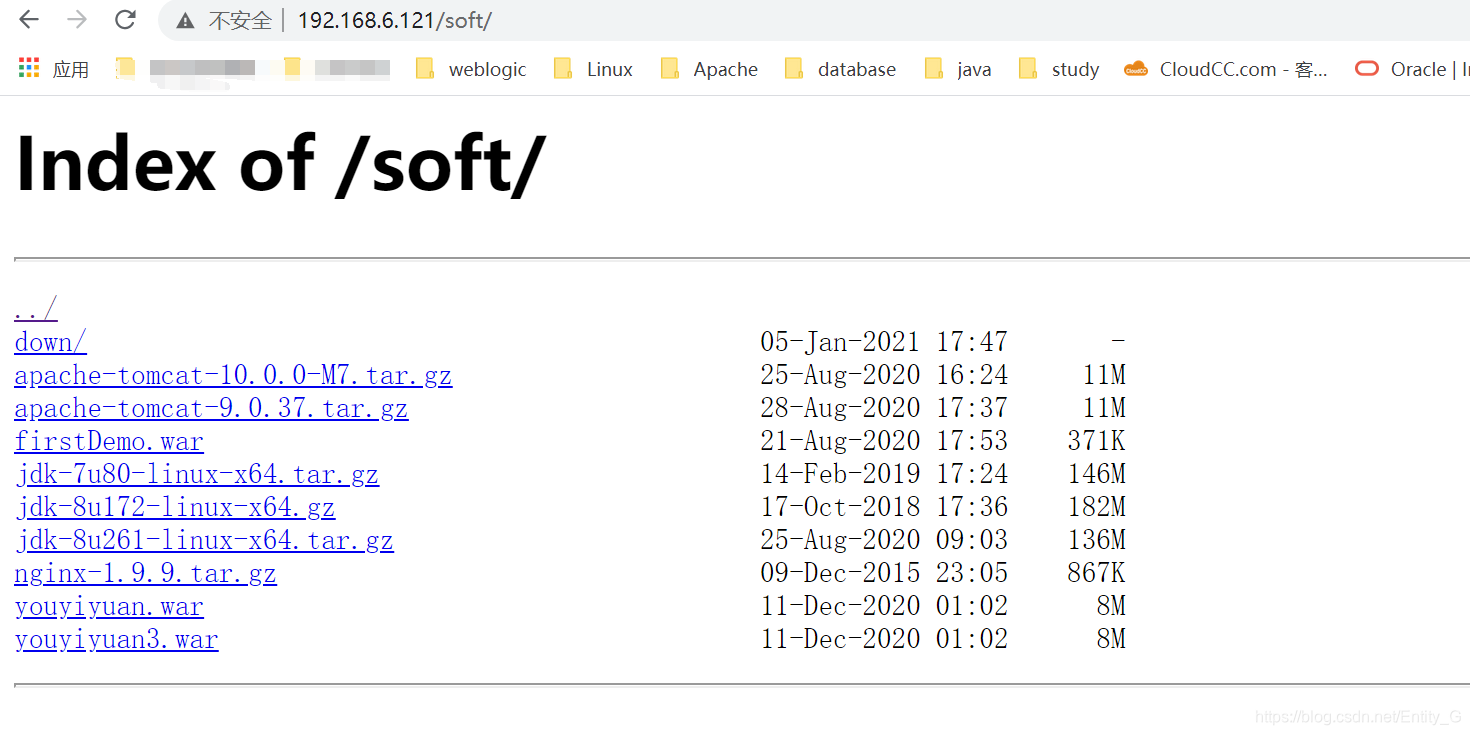This screenshot has height=735, width=1470.
Task: Download youyiyuan3.war file
Action: click(116, 639)
